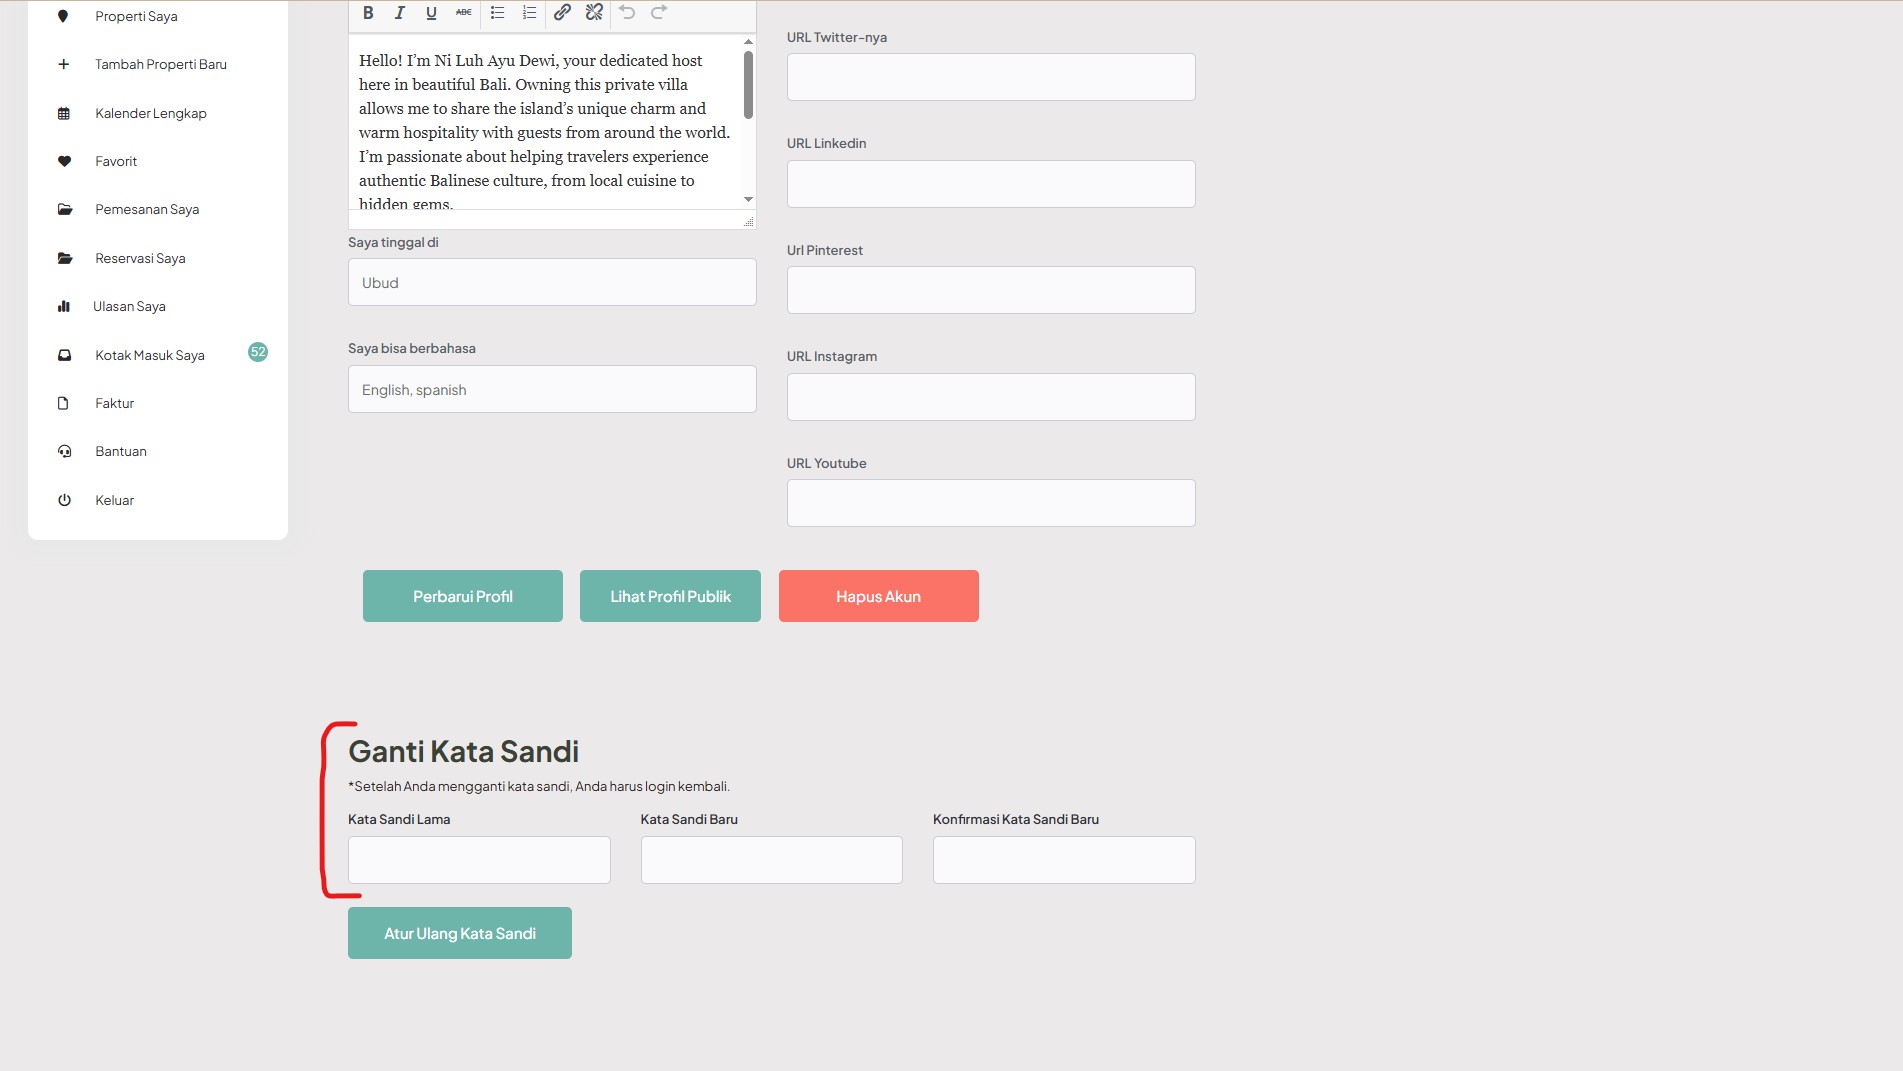
Task: Focus the Saya tinggal di field
Action: click(x=552, y=282)
